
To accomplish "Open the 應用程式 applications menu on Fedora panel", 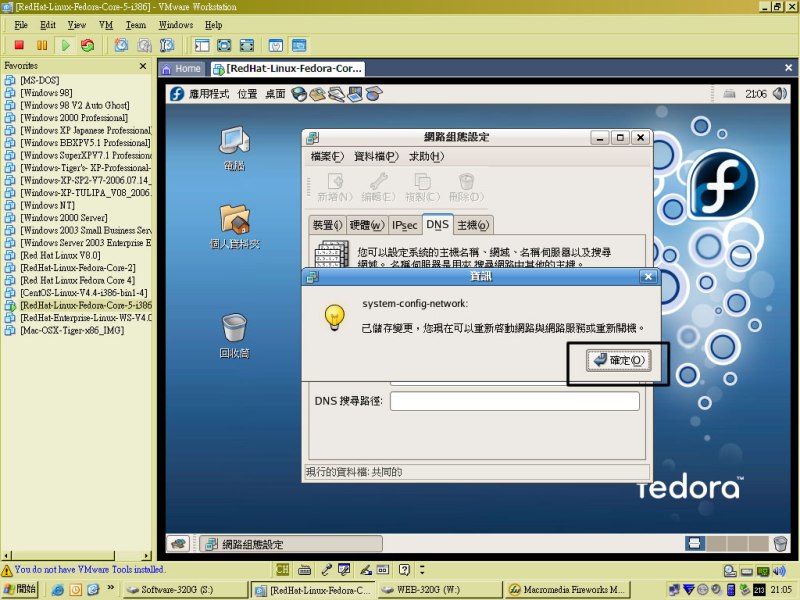I will pos(209,94).
